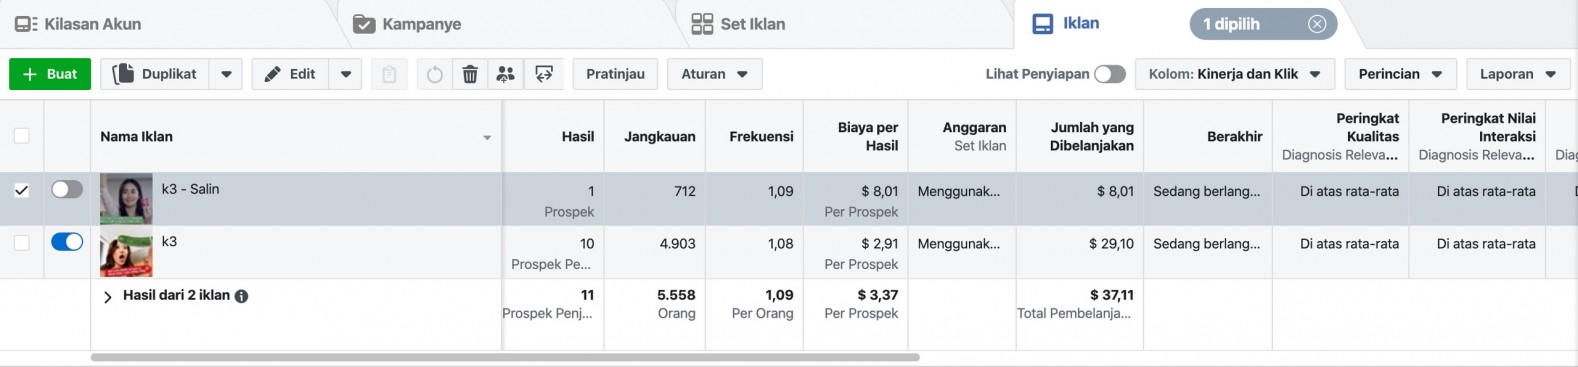This screenshot has height=367, width=1578.
Task: Turn on the k3 - Salin ad toggle
Action: 67,189
